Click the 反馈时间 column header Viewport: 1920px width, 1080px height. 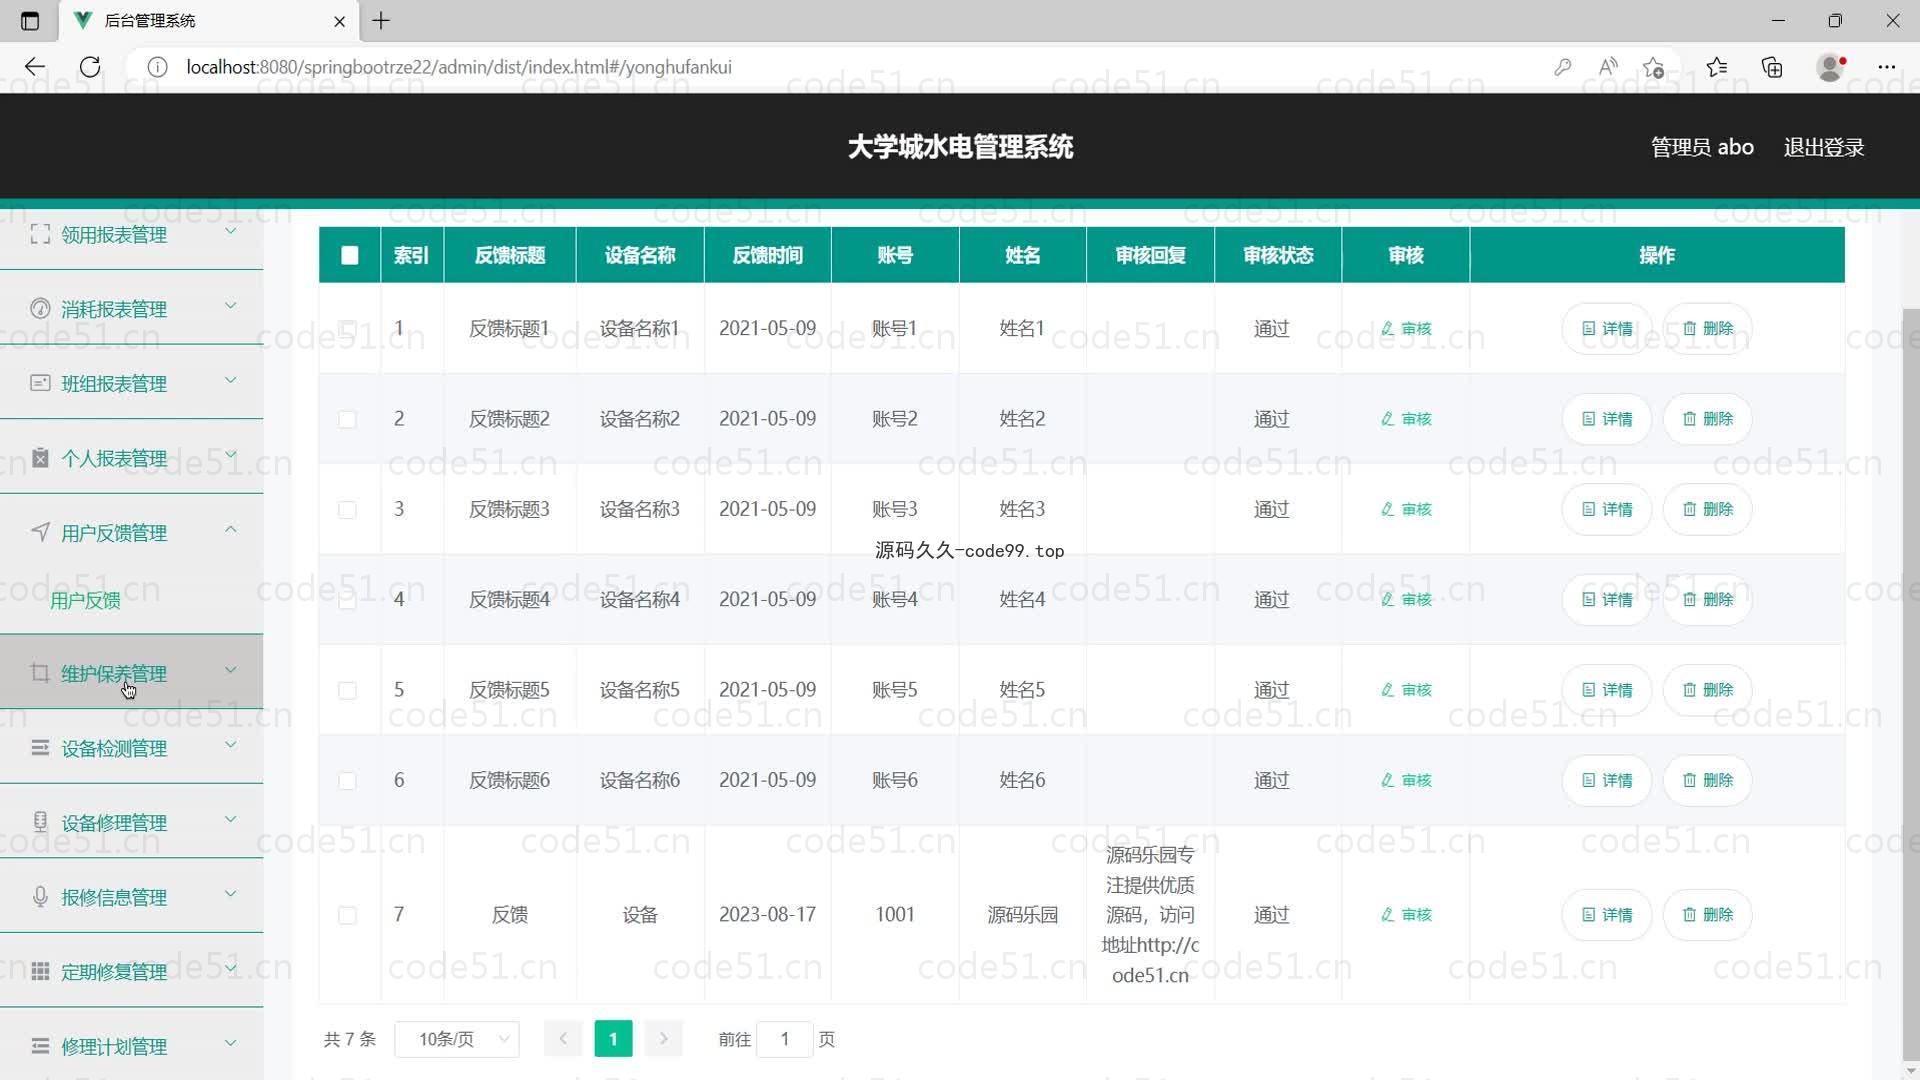pos(767,255)
